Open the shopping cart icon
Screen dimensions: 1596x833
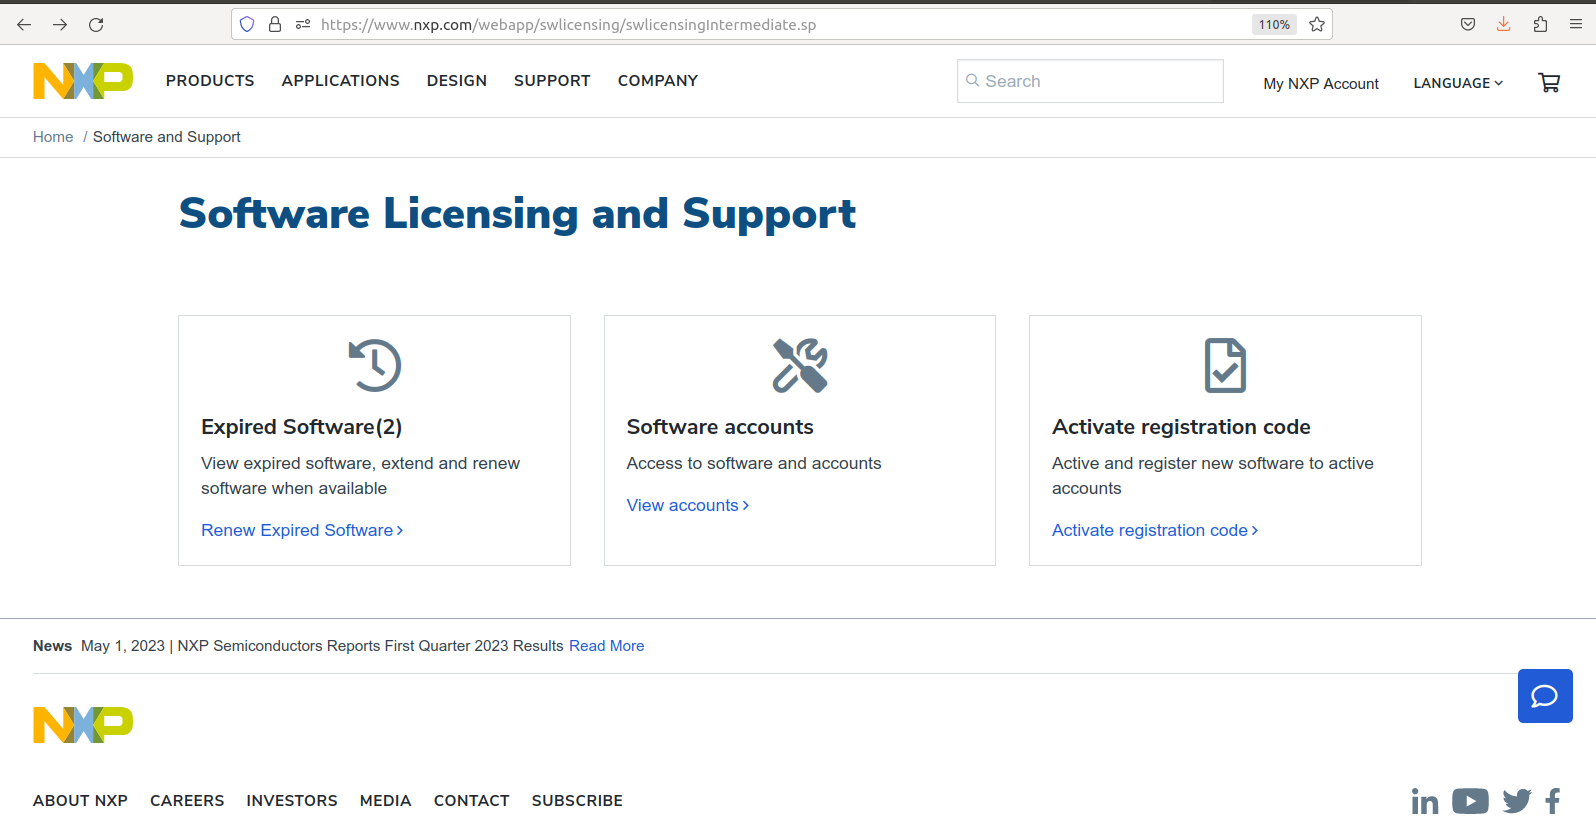pos(1549,83)
